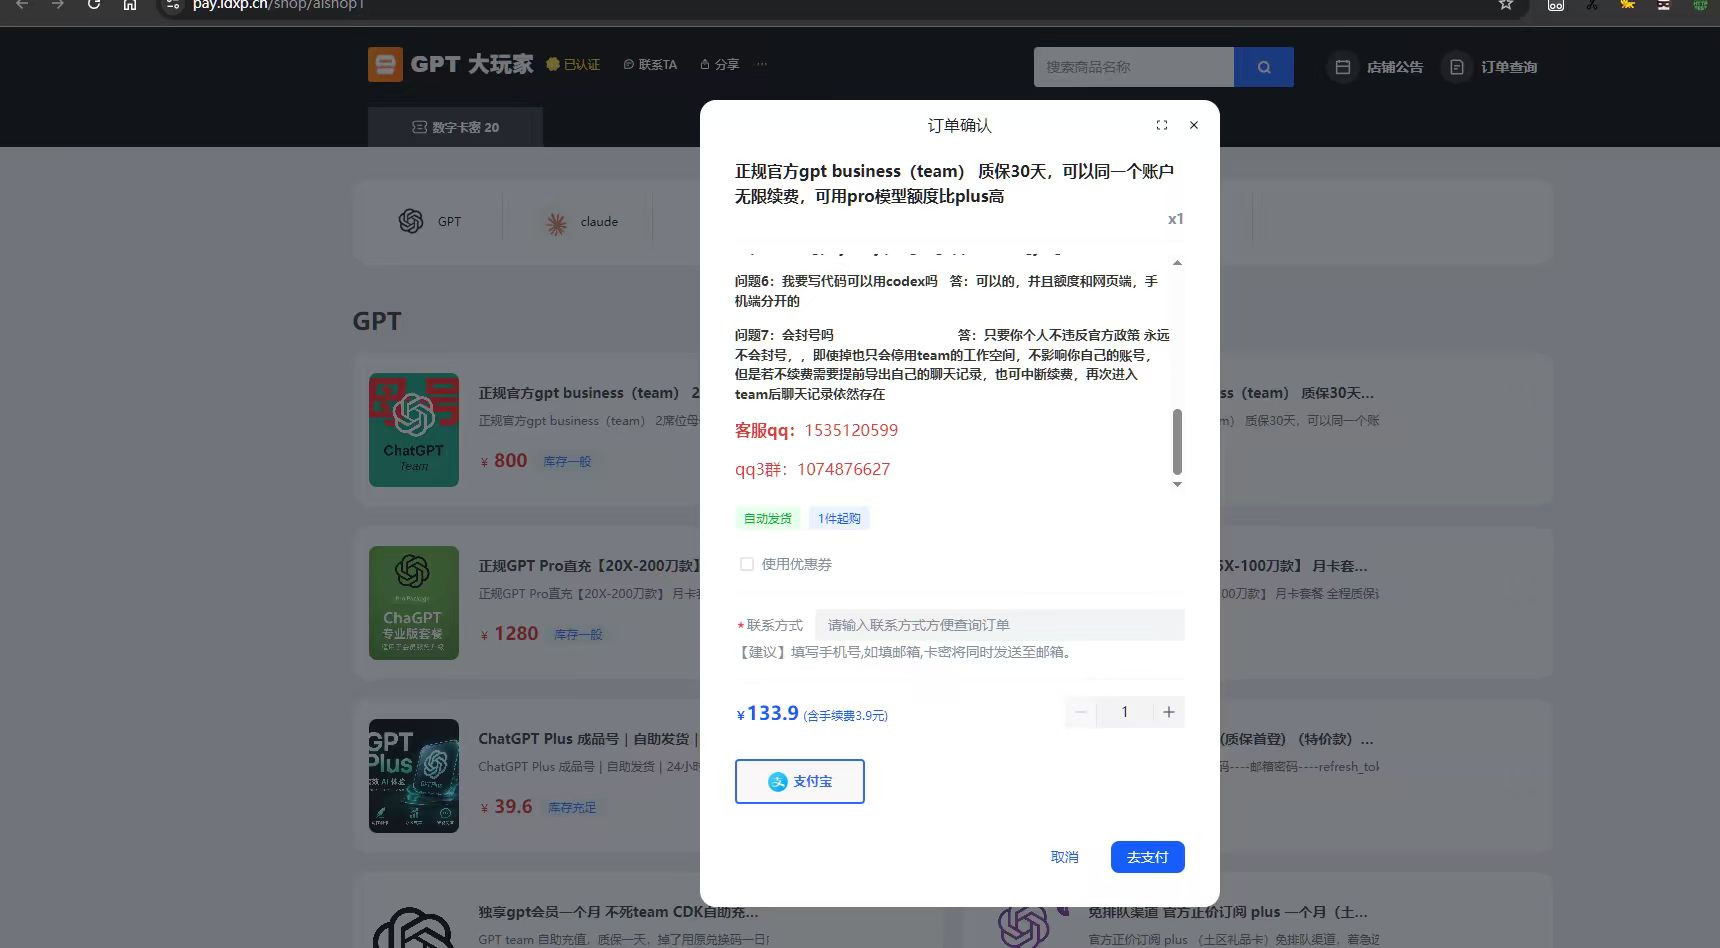Viewport: 1720px width, 948px height.
Task: Increase the order quantity with plus
Action: pos(1168,712)
